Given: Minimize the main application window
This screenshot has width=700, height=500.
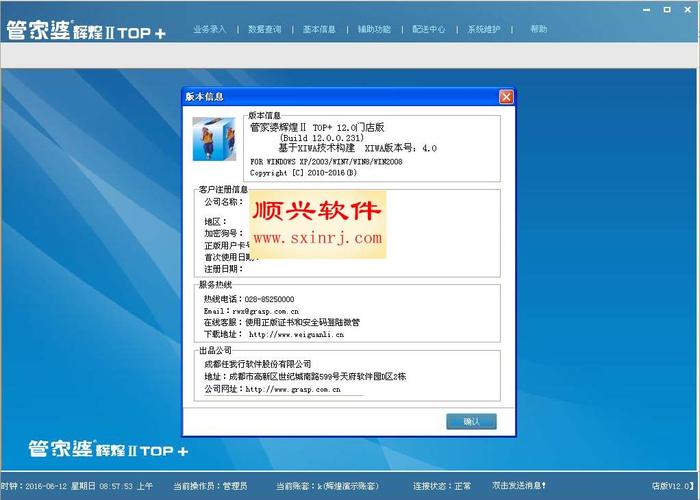Looking at the screenshot, I should [646, 10].
